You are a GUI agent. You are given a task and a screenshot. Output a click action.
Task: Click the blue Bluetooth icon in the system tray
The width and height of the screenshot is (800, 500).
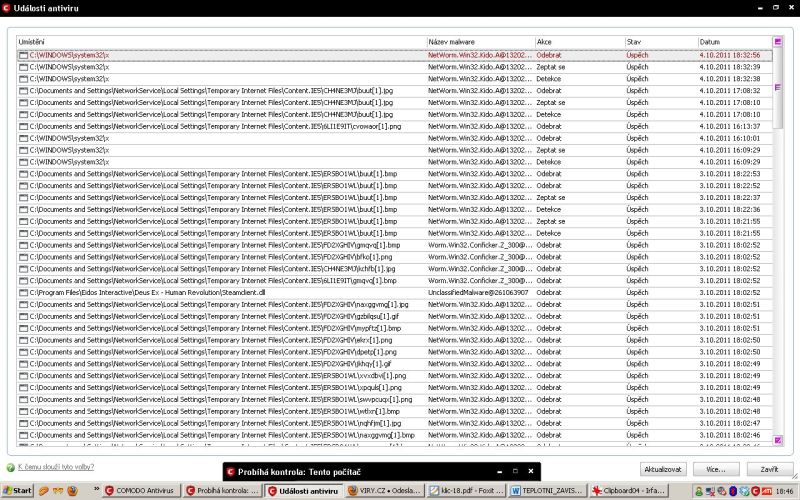[733, 491]
